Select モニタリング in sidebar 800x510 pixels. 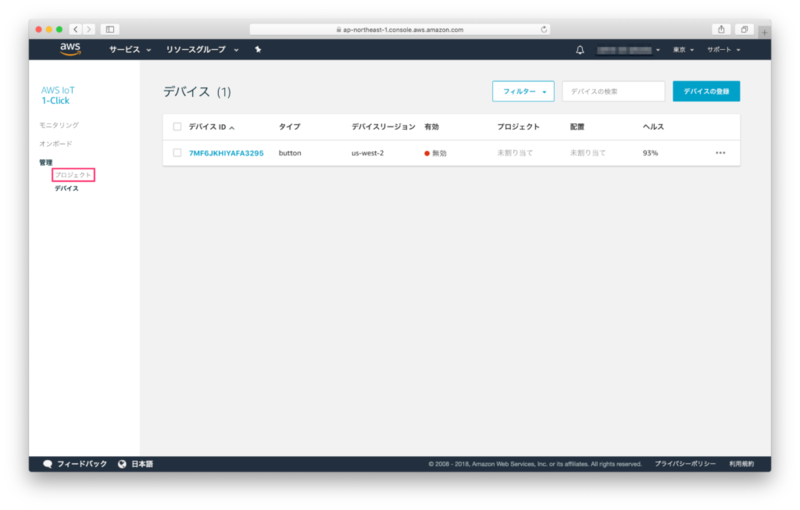tap(59, 125)
